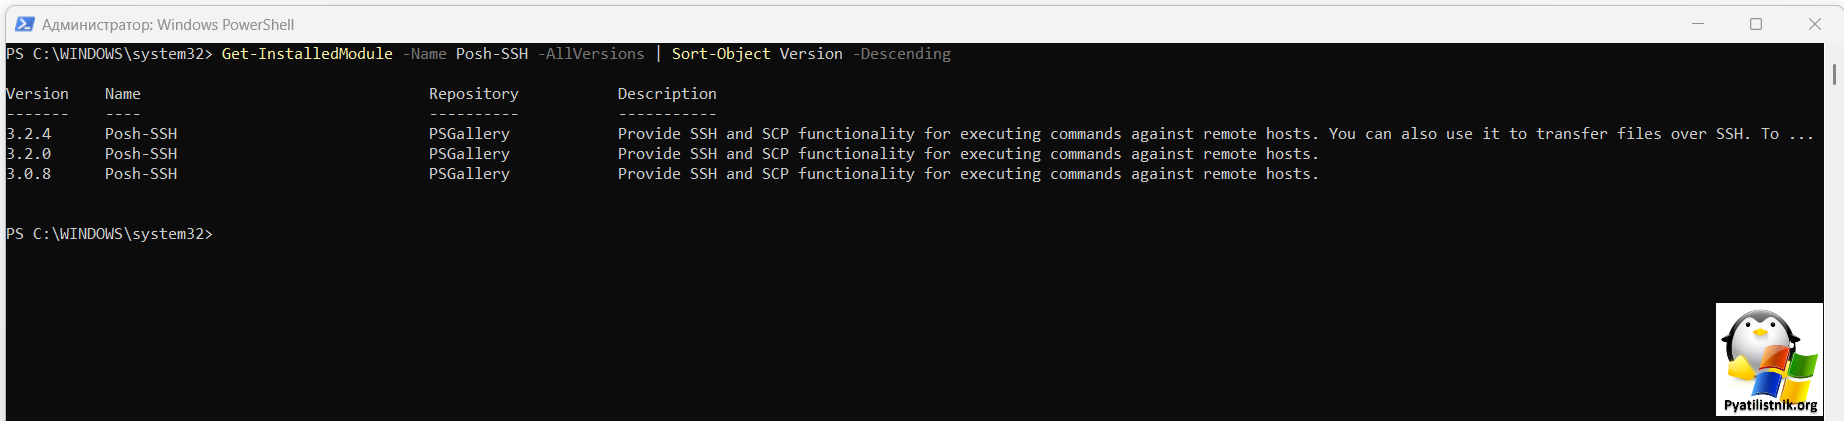Click version 3.0.8 in the output
This screenshot has width=1844, height=421.
click(29, 174)
